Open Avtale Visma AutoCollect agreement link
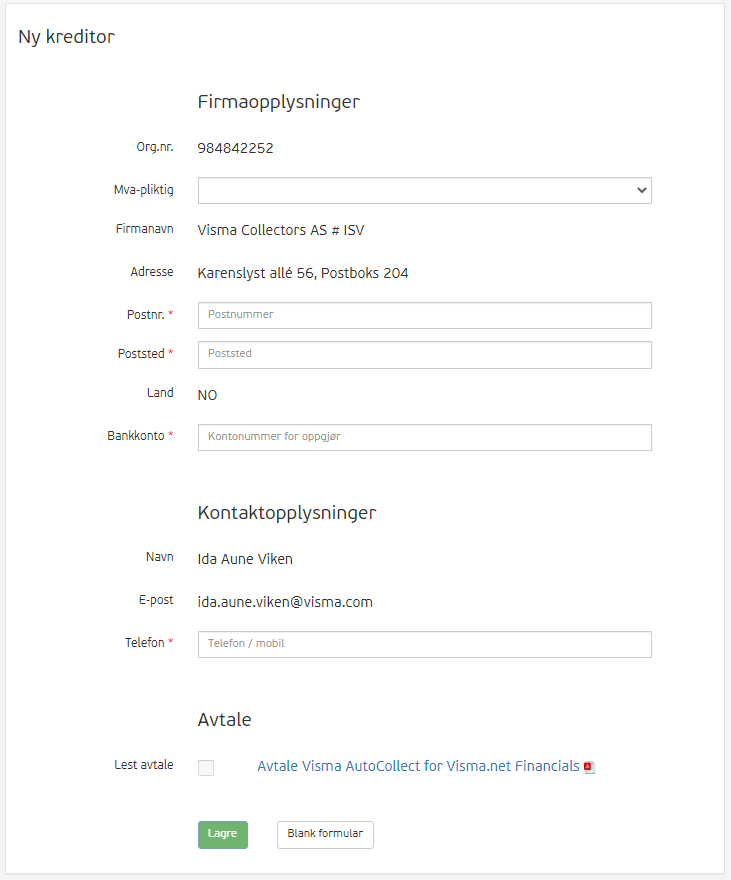Screen dimensions: 731x880 pos(418,766)
